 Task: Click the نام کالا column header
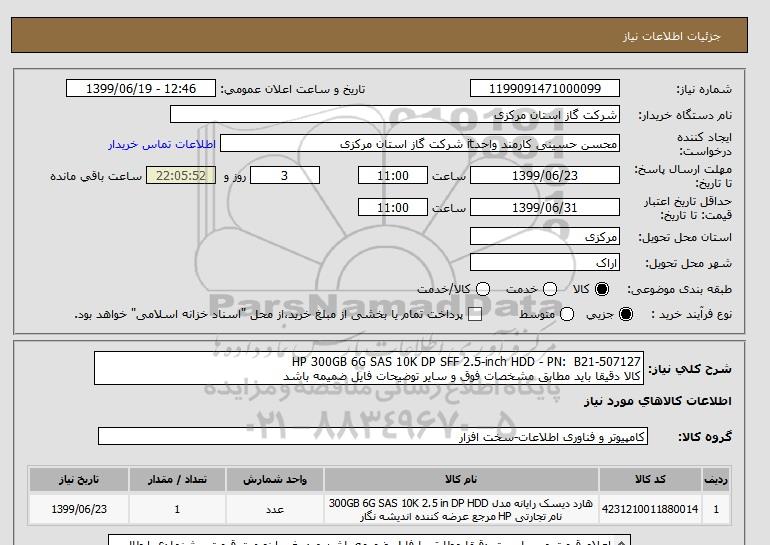461,480
